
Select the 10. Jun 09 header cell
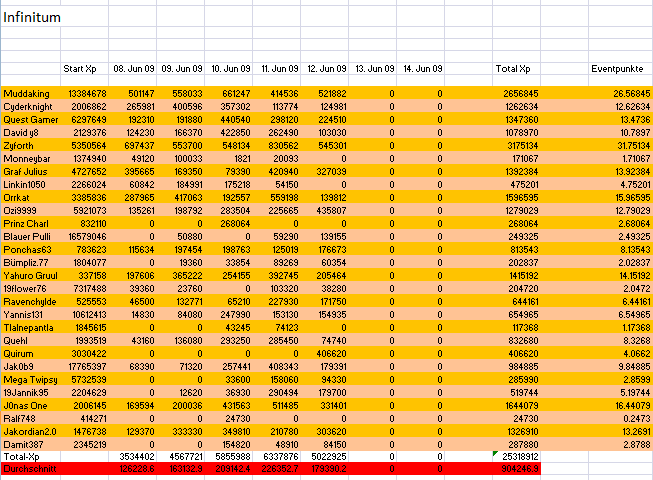click(229, 69)
